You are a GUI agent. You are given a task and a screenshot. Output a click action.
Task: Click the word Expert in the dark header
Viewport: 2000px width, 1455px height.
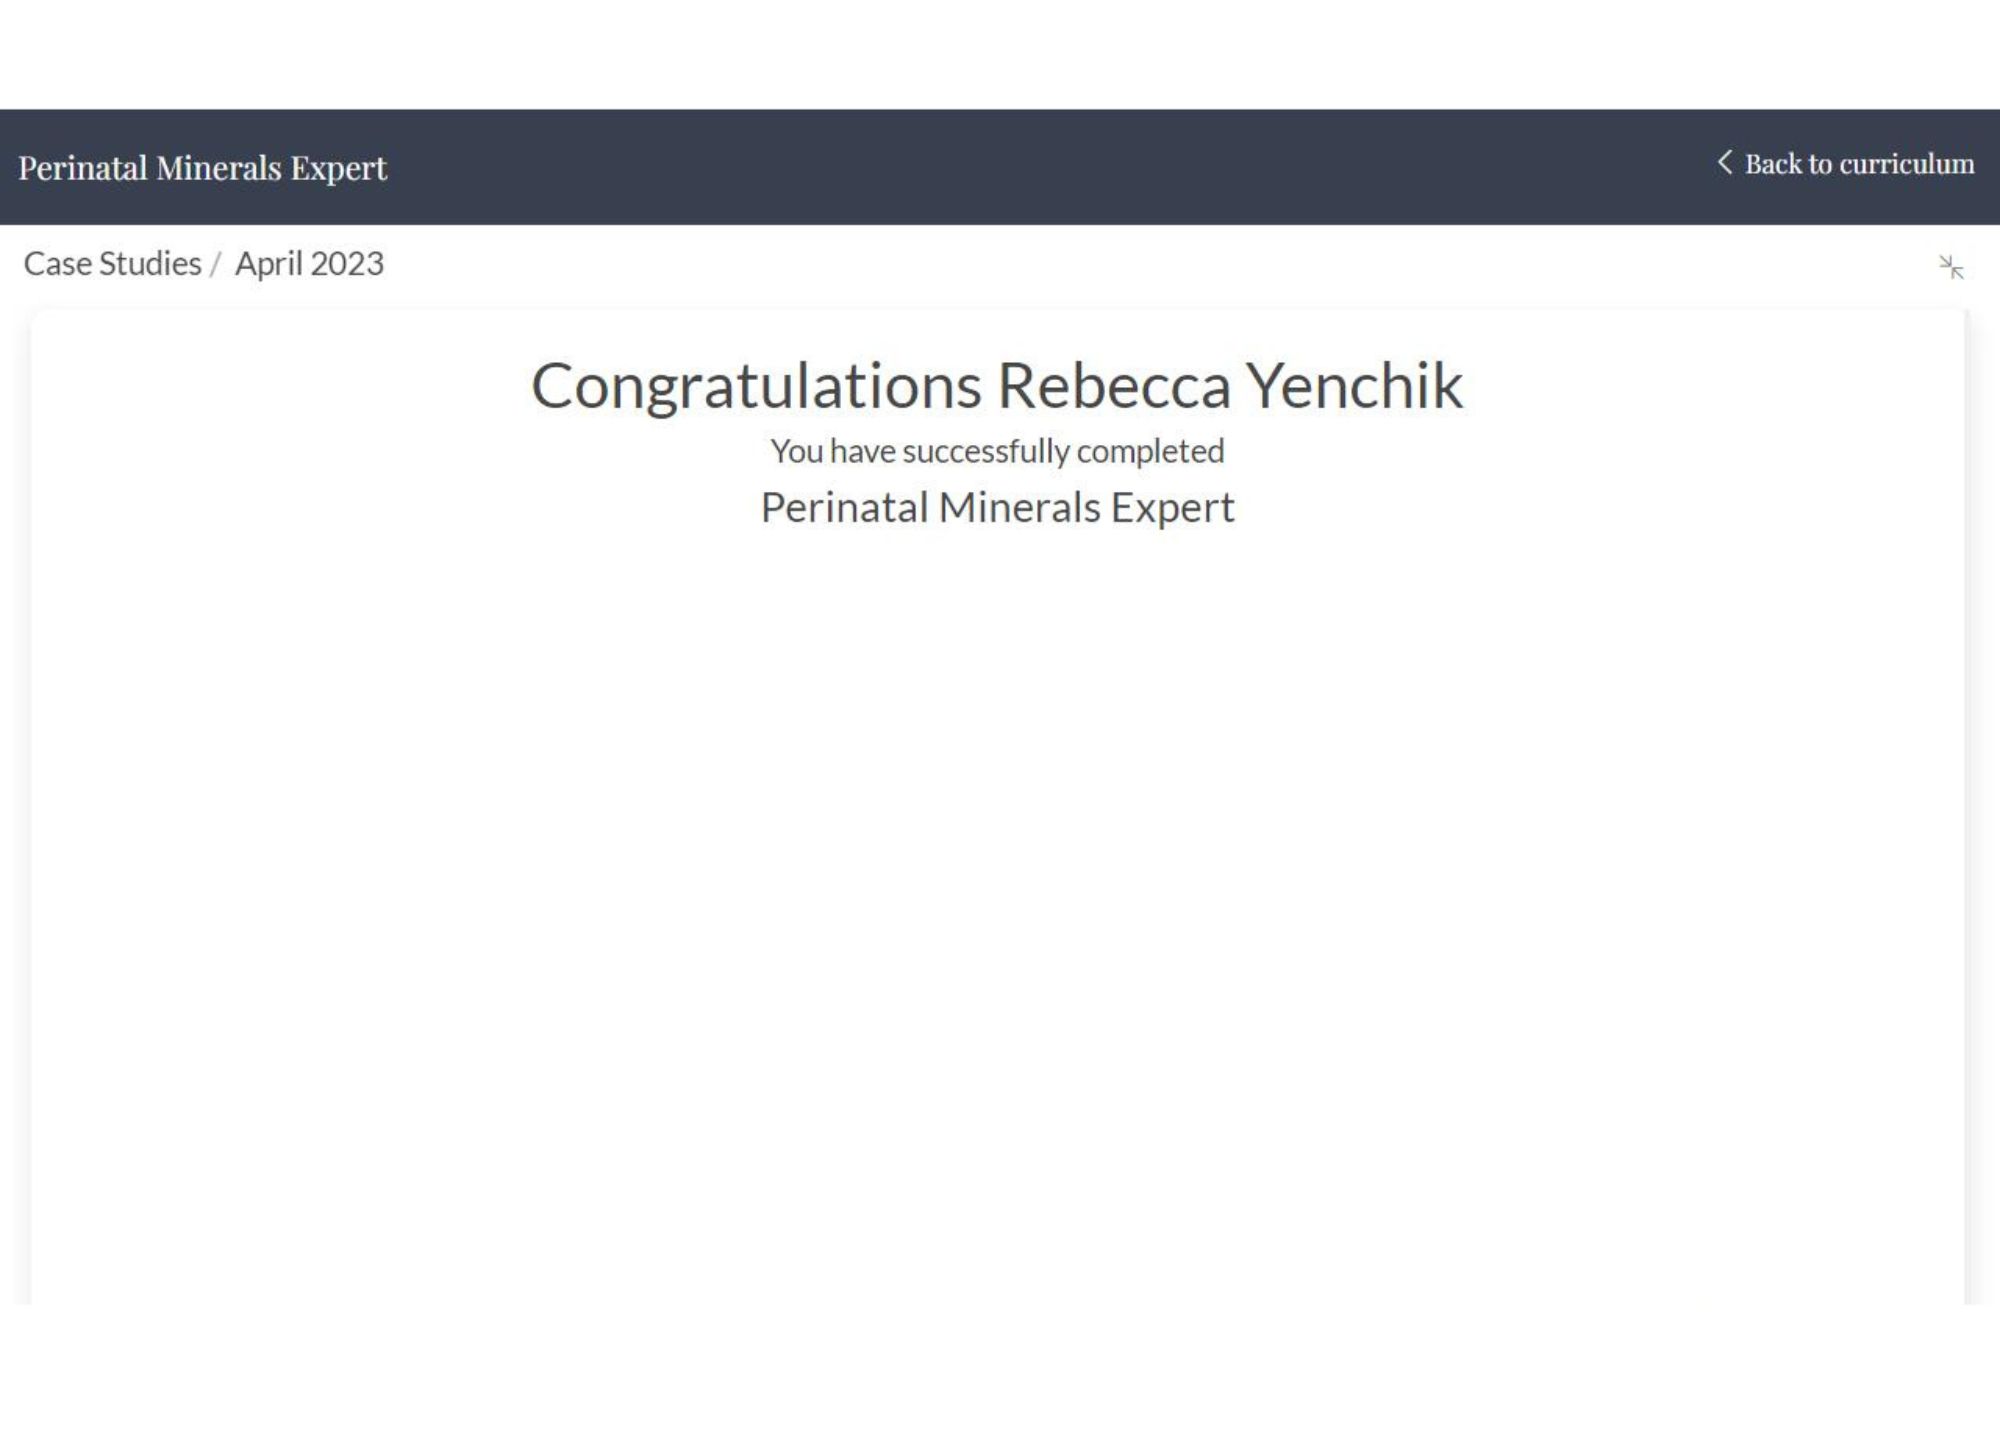[x=338, y=169]
